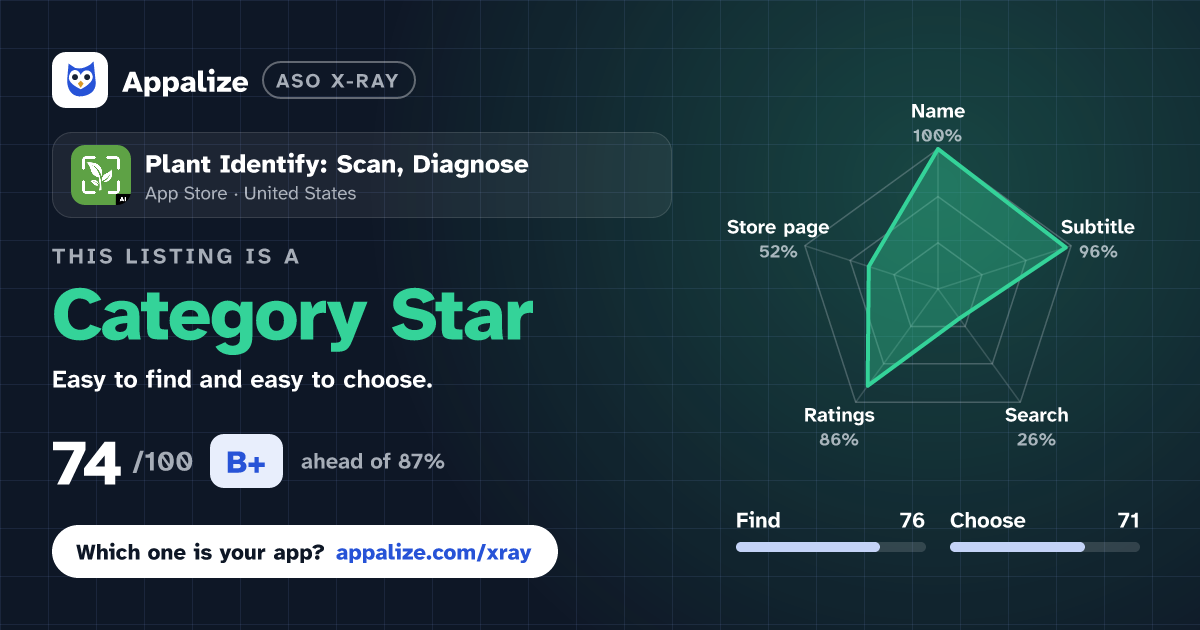Select the Store page 52% radar label
Image resolution: width=1200 pixels, height=630 pixels.
(778, 239)
